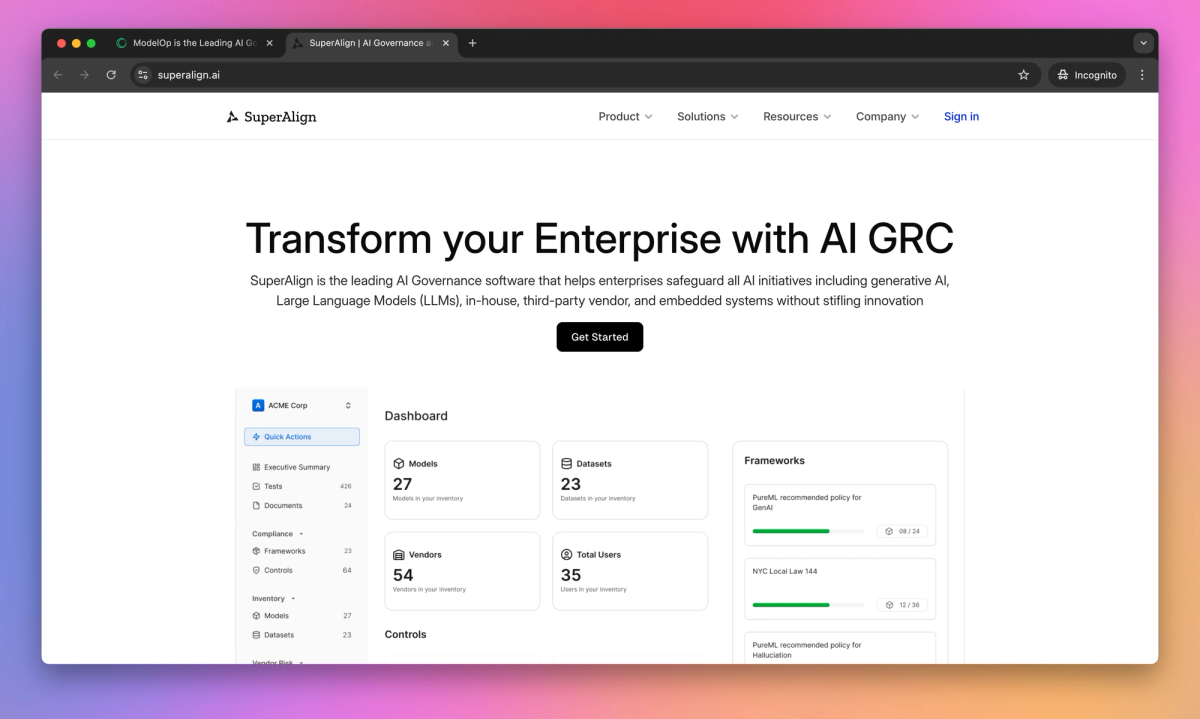
Task: Click the Frameworks icon in sidebar
Action: 256,551
